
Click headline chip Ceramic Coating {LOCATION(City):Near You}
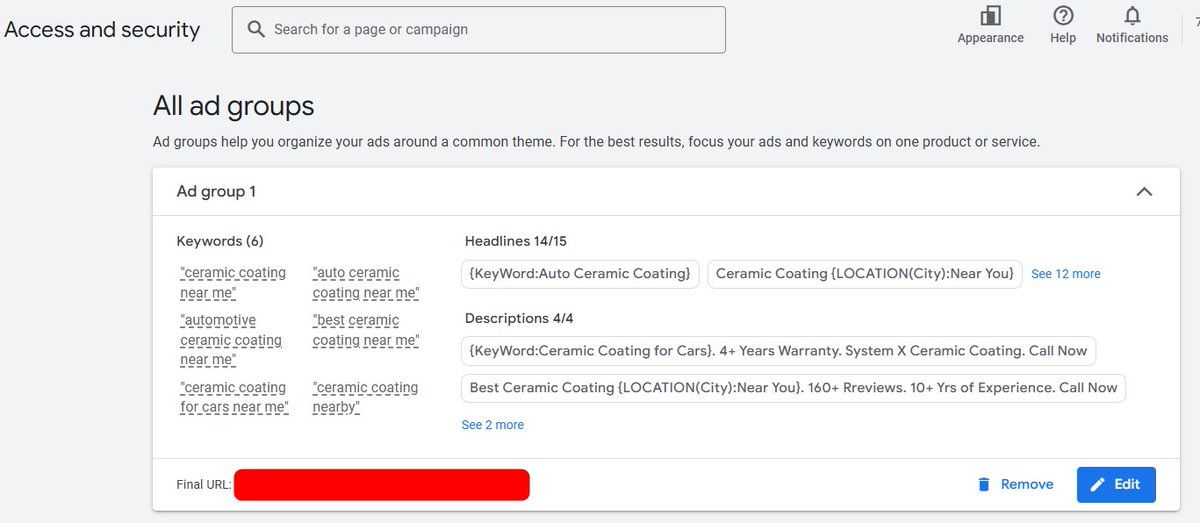(x=865, y=274)
